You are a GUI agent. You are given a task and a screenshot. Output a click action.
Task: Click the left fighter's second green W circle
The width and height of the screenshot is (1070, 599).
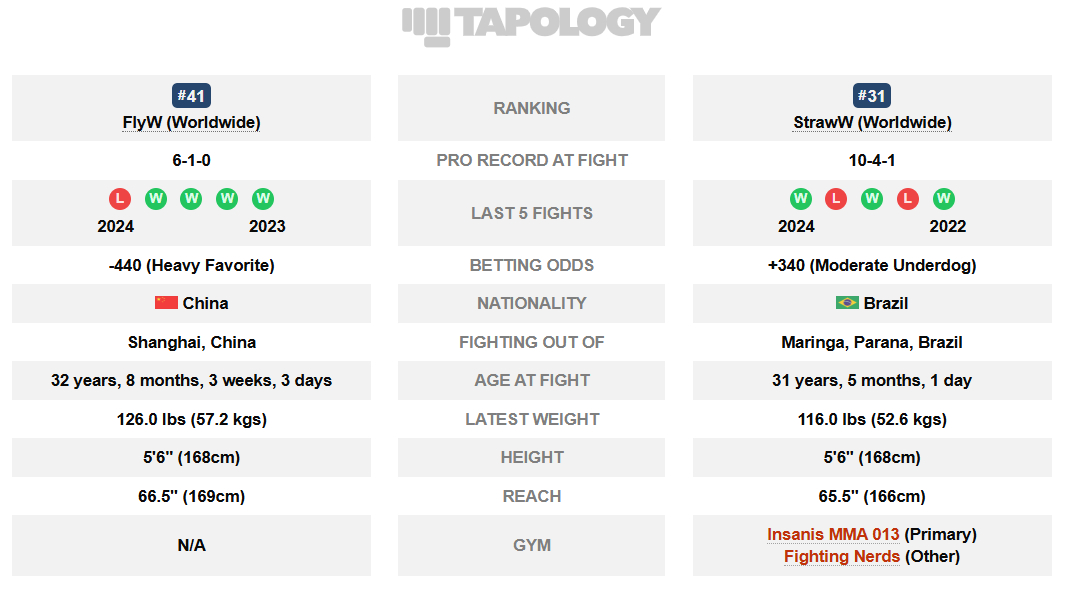point(191,199)
